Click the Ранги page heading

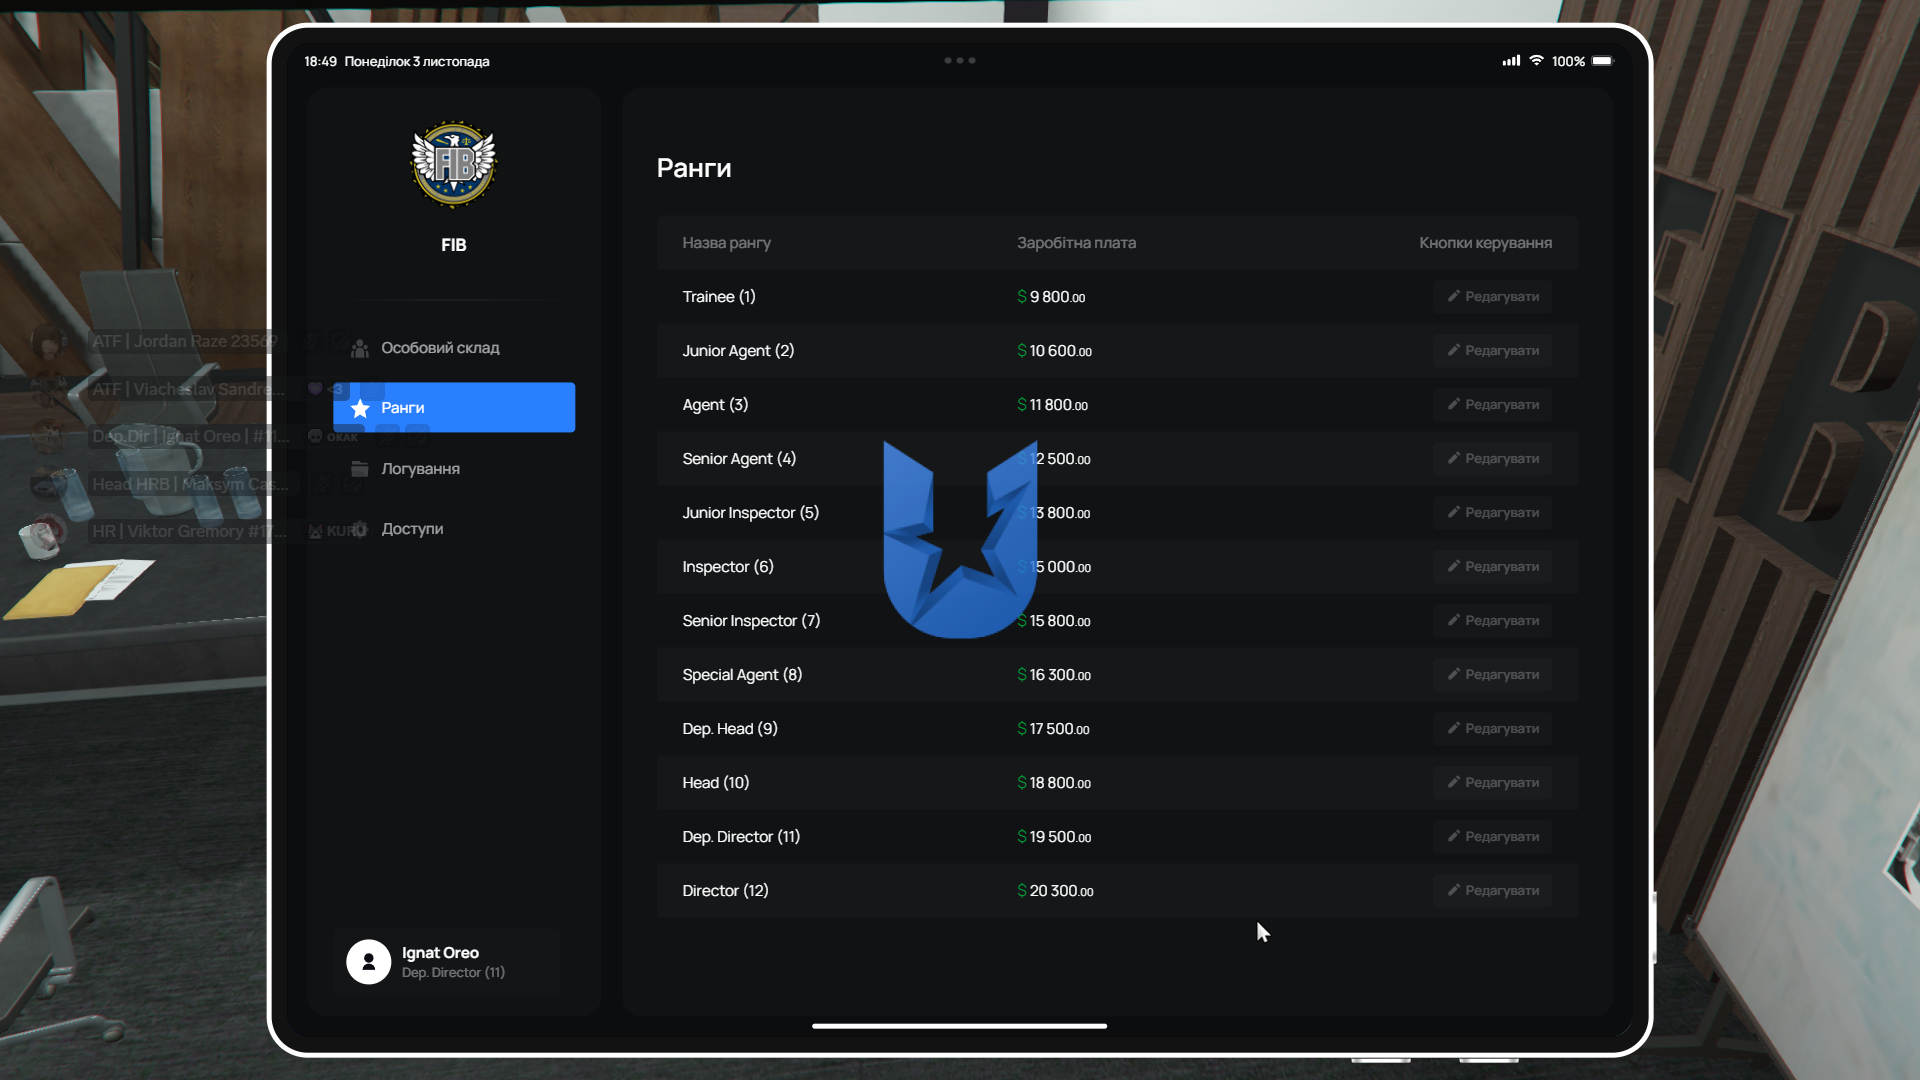click(694, 168)
